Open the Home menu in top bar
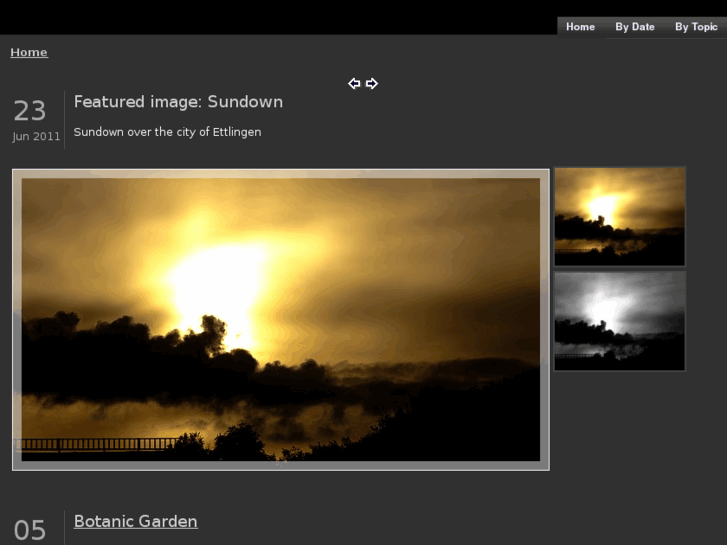727x545 pixels. pos(580,27)
